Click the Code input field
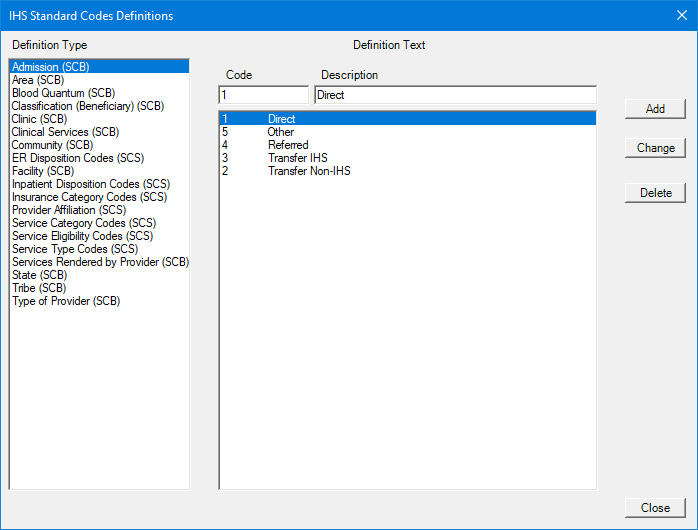The image size is (698, 530). (263, 95)
